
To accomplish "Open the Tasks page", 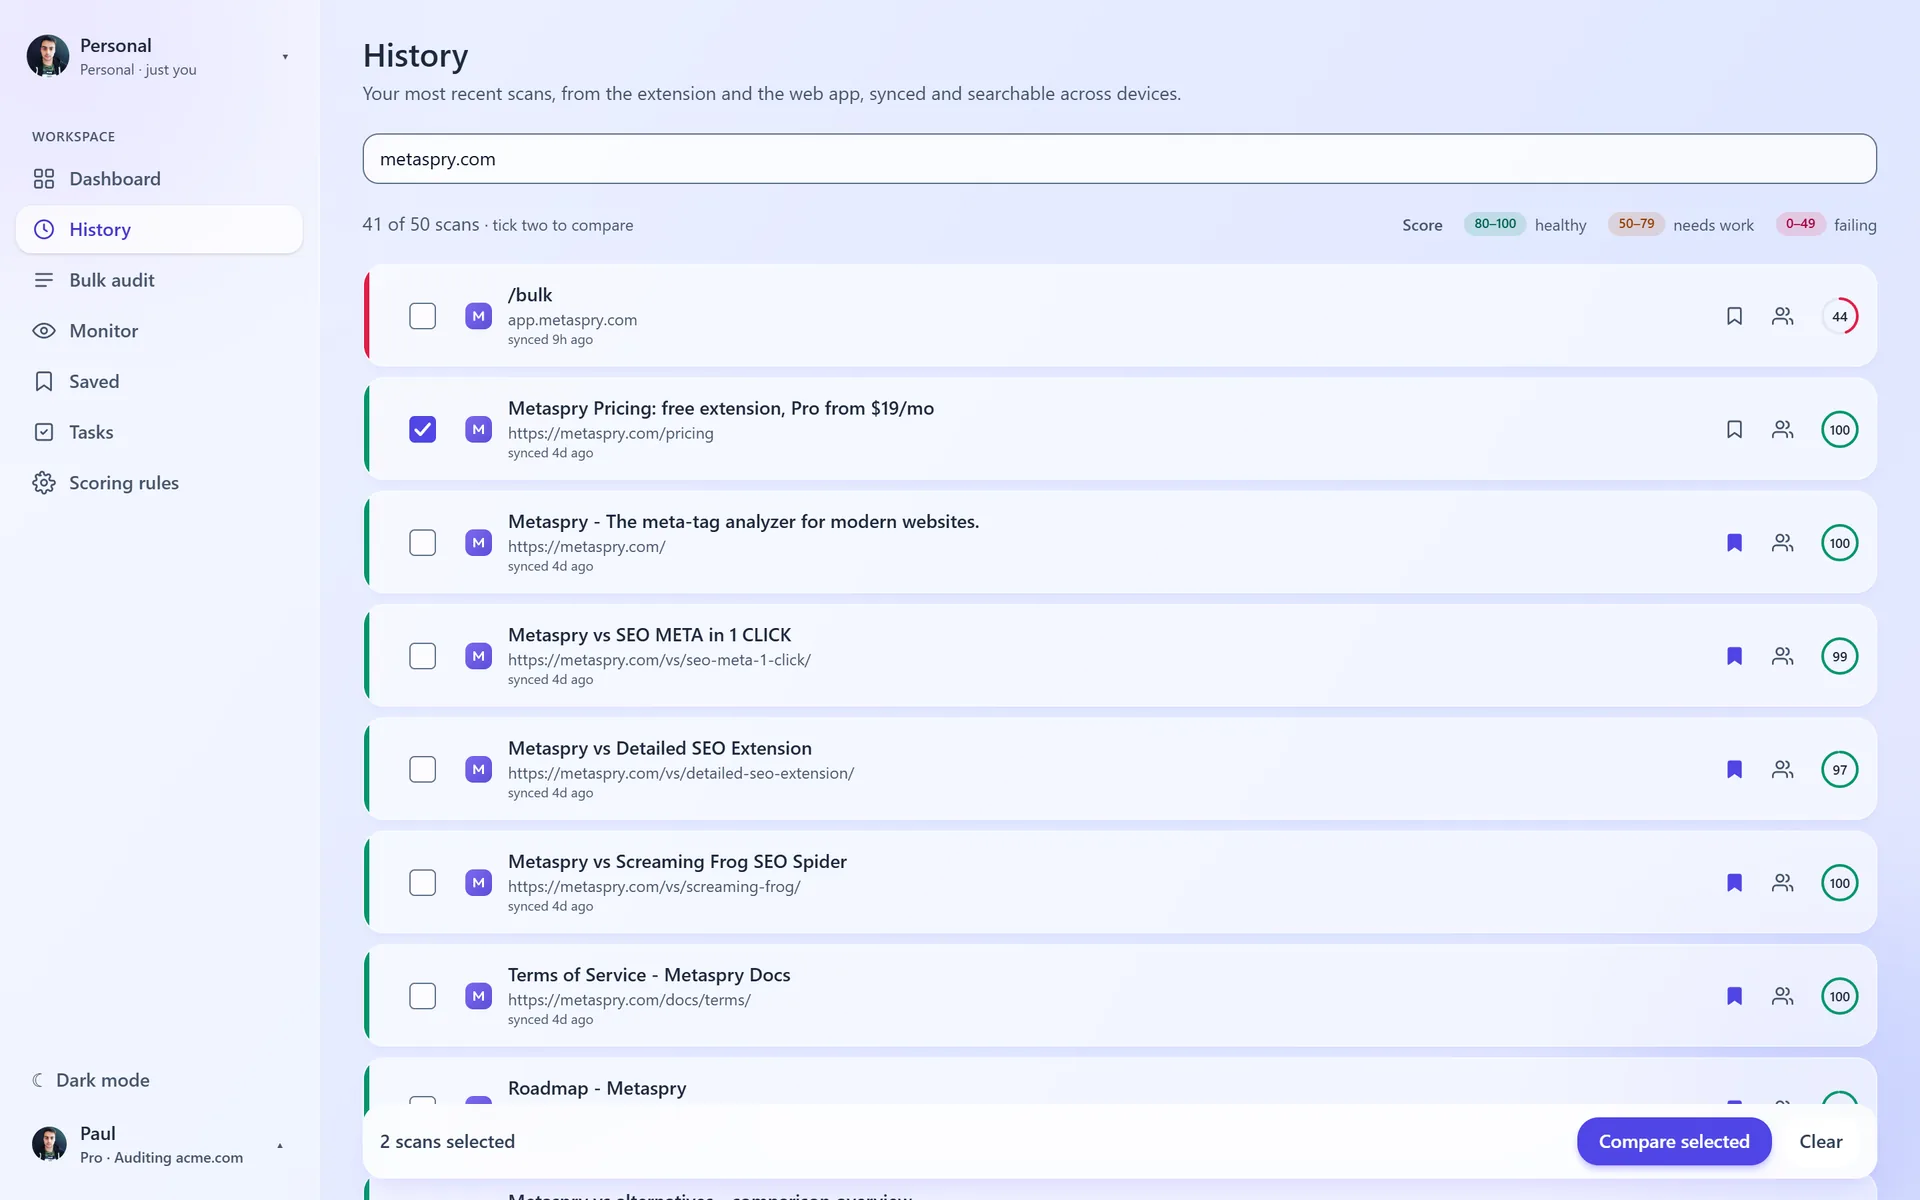I will click(159, 432).
